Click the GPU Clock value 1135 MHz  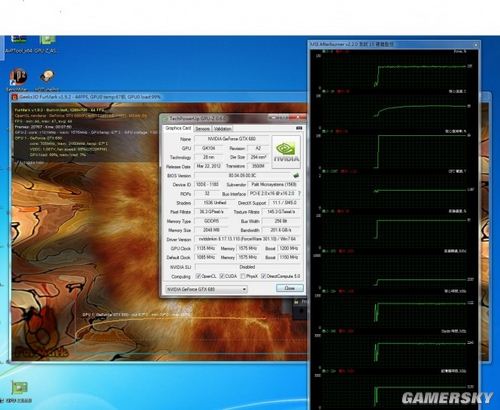[x=206, y=248]
